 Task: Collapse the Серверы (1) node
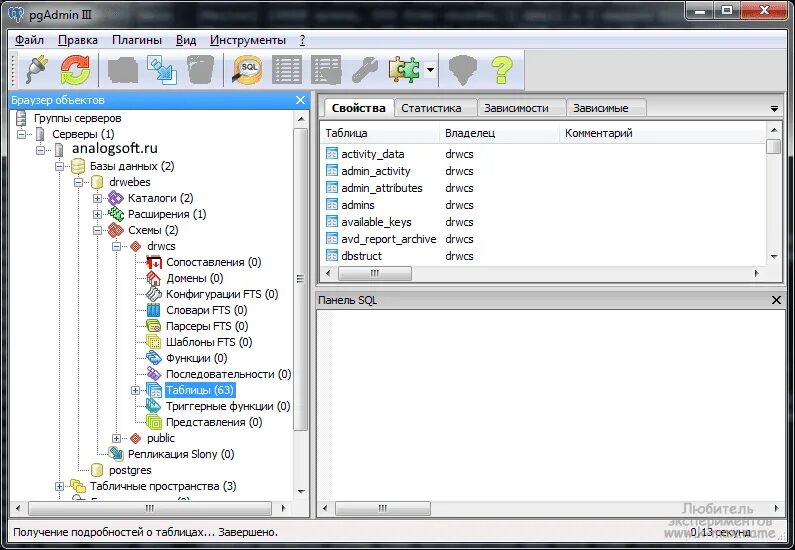[21, 134]
